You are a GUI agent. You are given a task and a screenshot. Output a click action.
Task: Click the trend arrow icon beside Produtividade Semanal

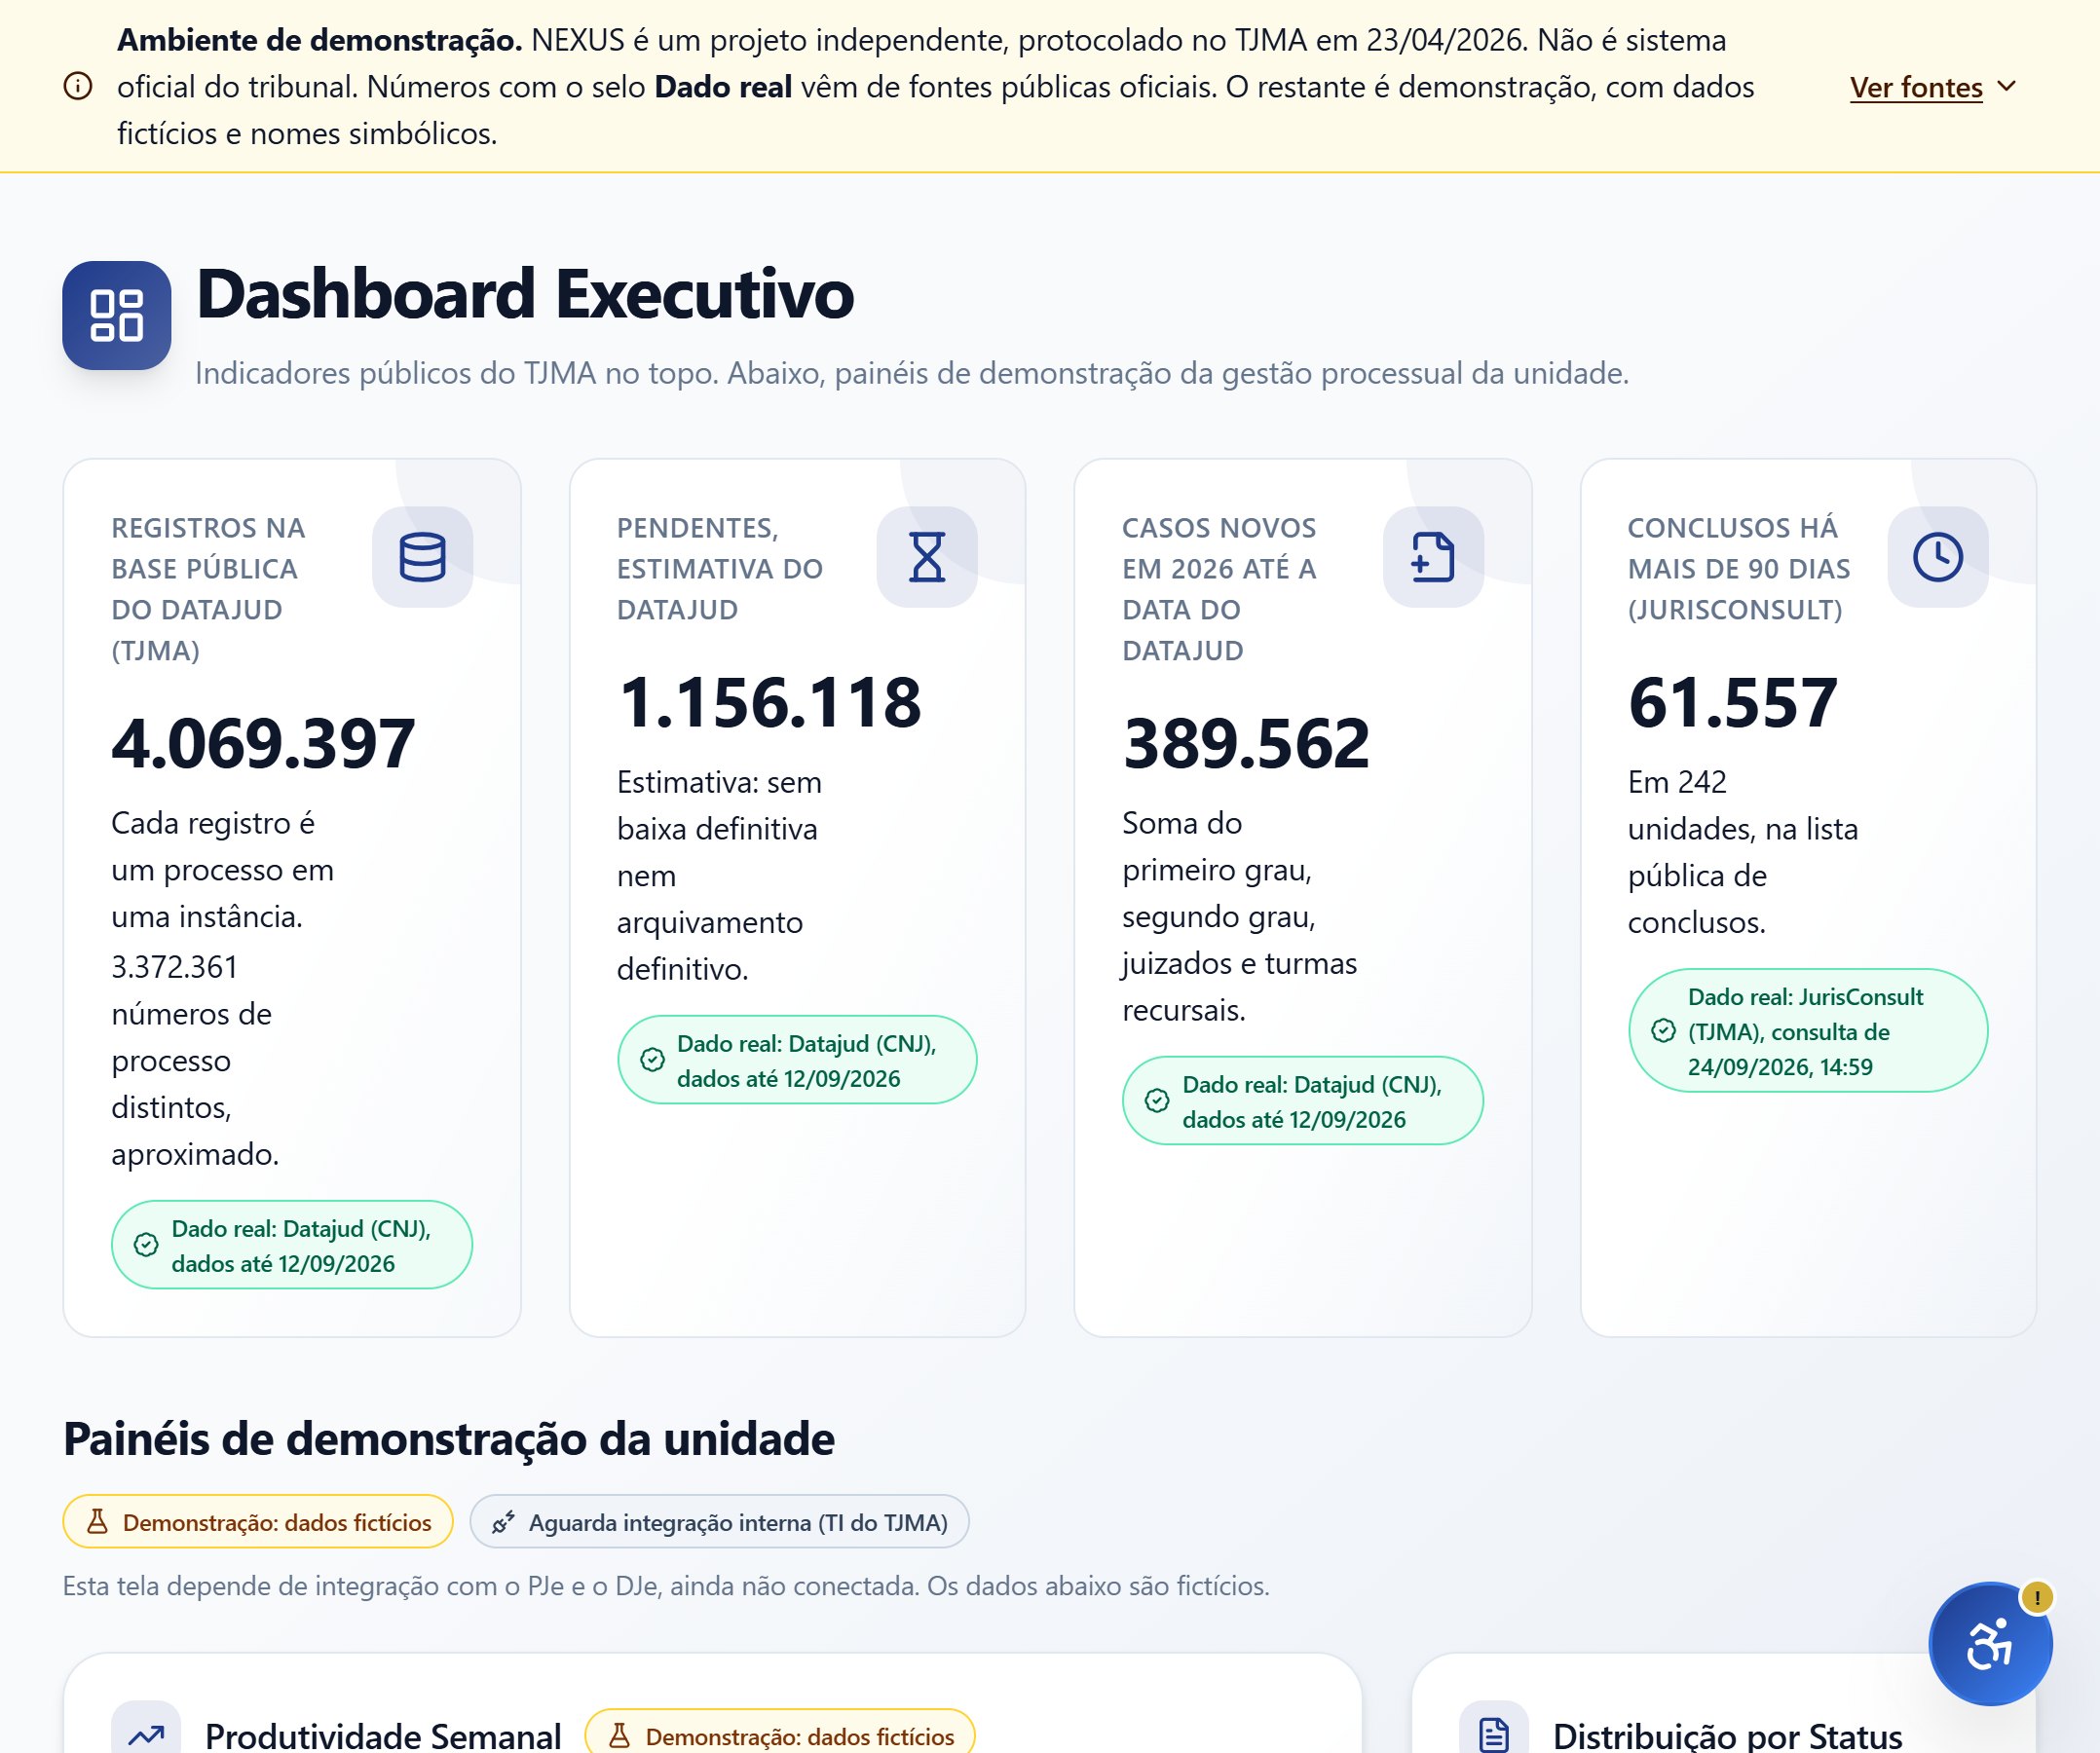(146, 1735)
